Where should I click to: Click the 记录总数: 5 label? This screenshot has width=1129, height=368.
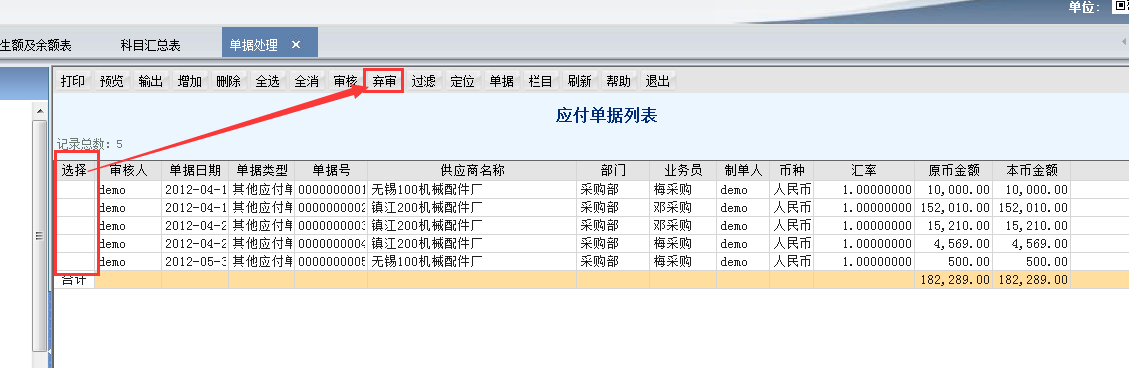point(90,144)
